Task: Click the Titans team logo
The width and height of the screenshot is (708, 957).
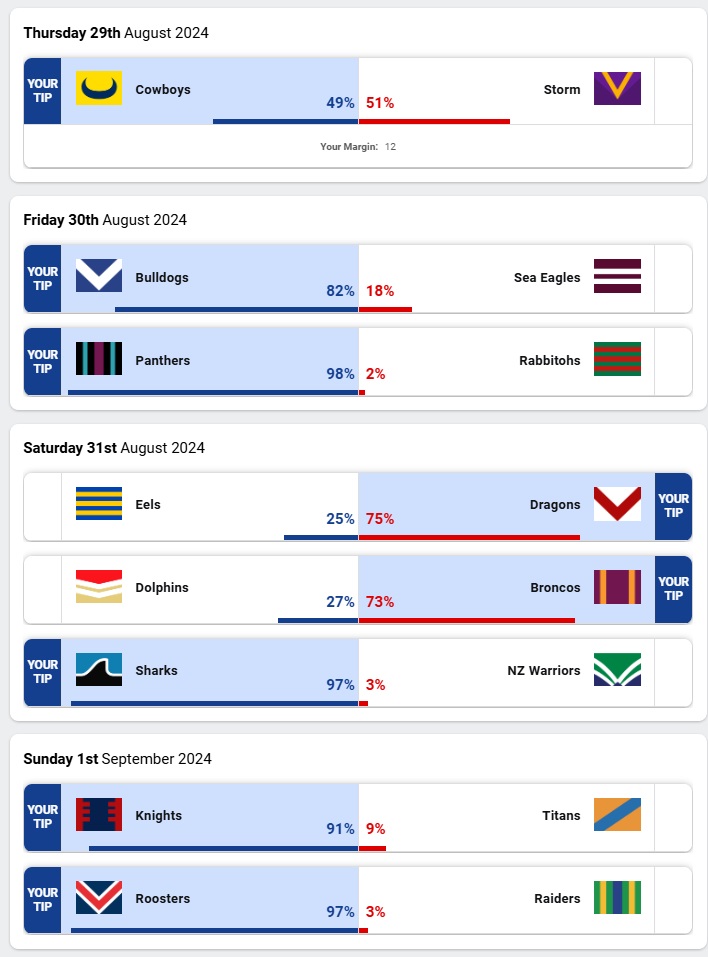Action: [617, 814]
